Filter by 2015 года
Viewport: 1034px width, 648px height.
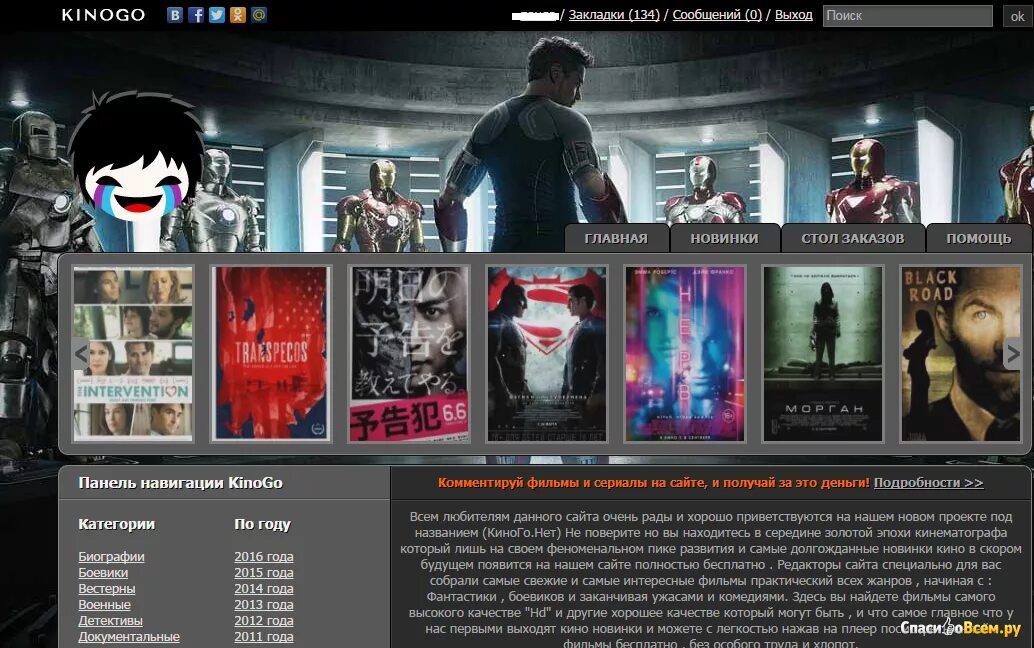[264, 572]
